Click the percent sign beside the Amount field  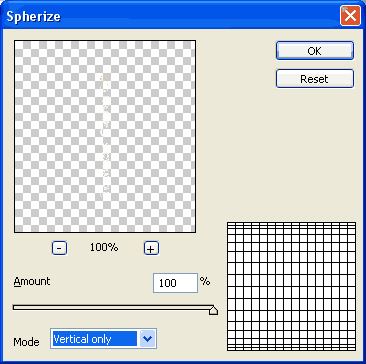coord(205,281)
